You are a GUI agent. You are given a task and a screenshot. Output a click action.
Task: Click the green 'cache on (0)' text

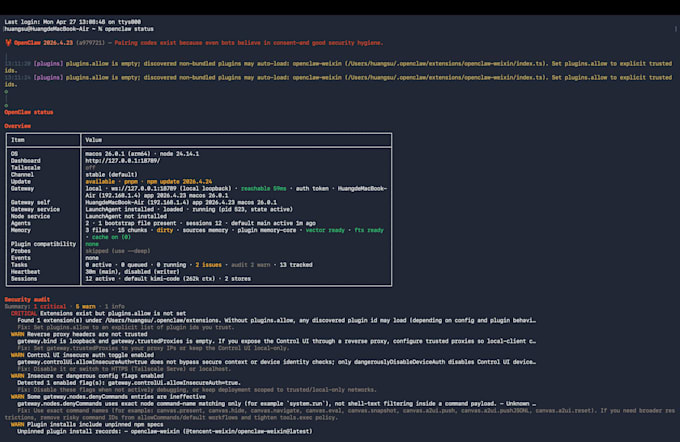pyautogui.click(x=111, y=237)
